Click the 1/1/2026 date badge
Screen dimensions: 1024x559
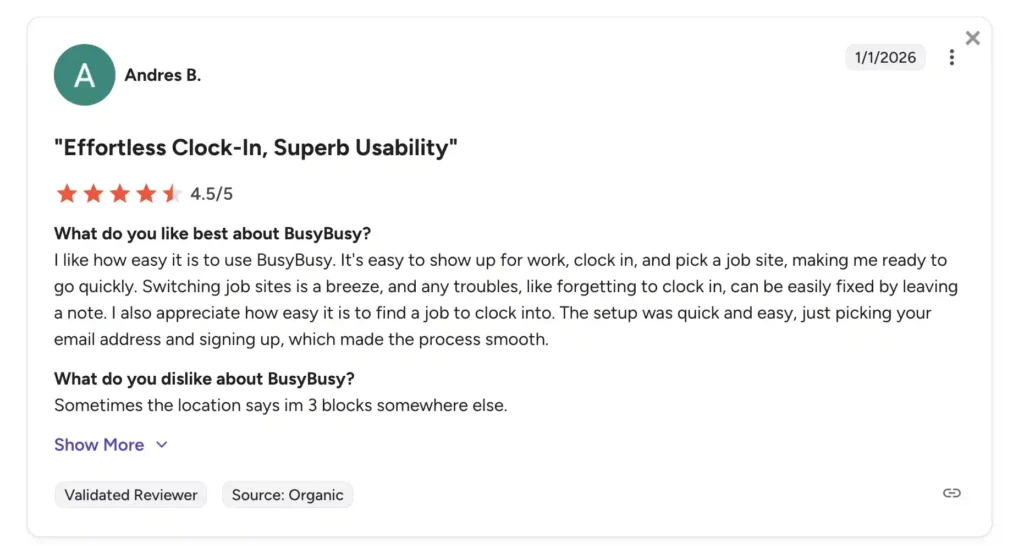click(x=885, y=57)
